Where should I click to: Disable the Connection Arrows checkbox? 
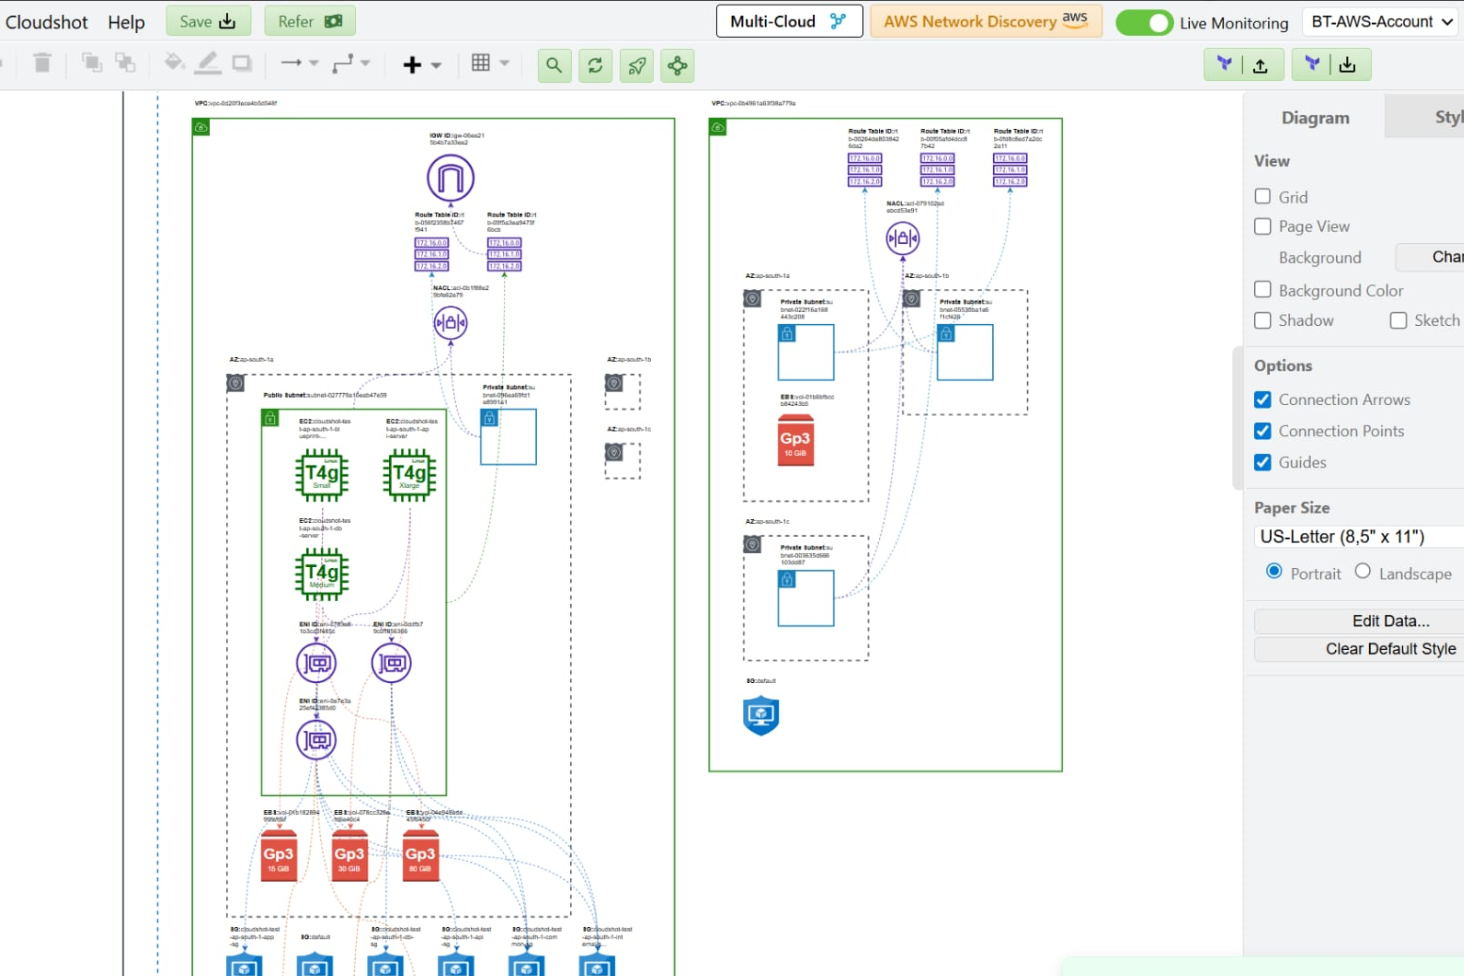click(x=1263, y=399)
